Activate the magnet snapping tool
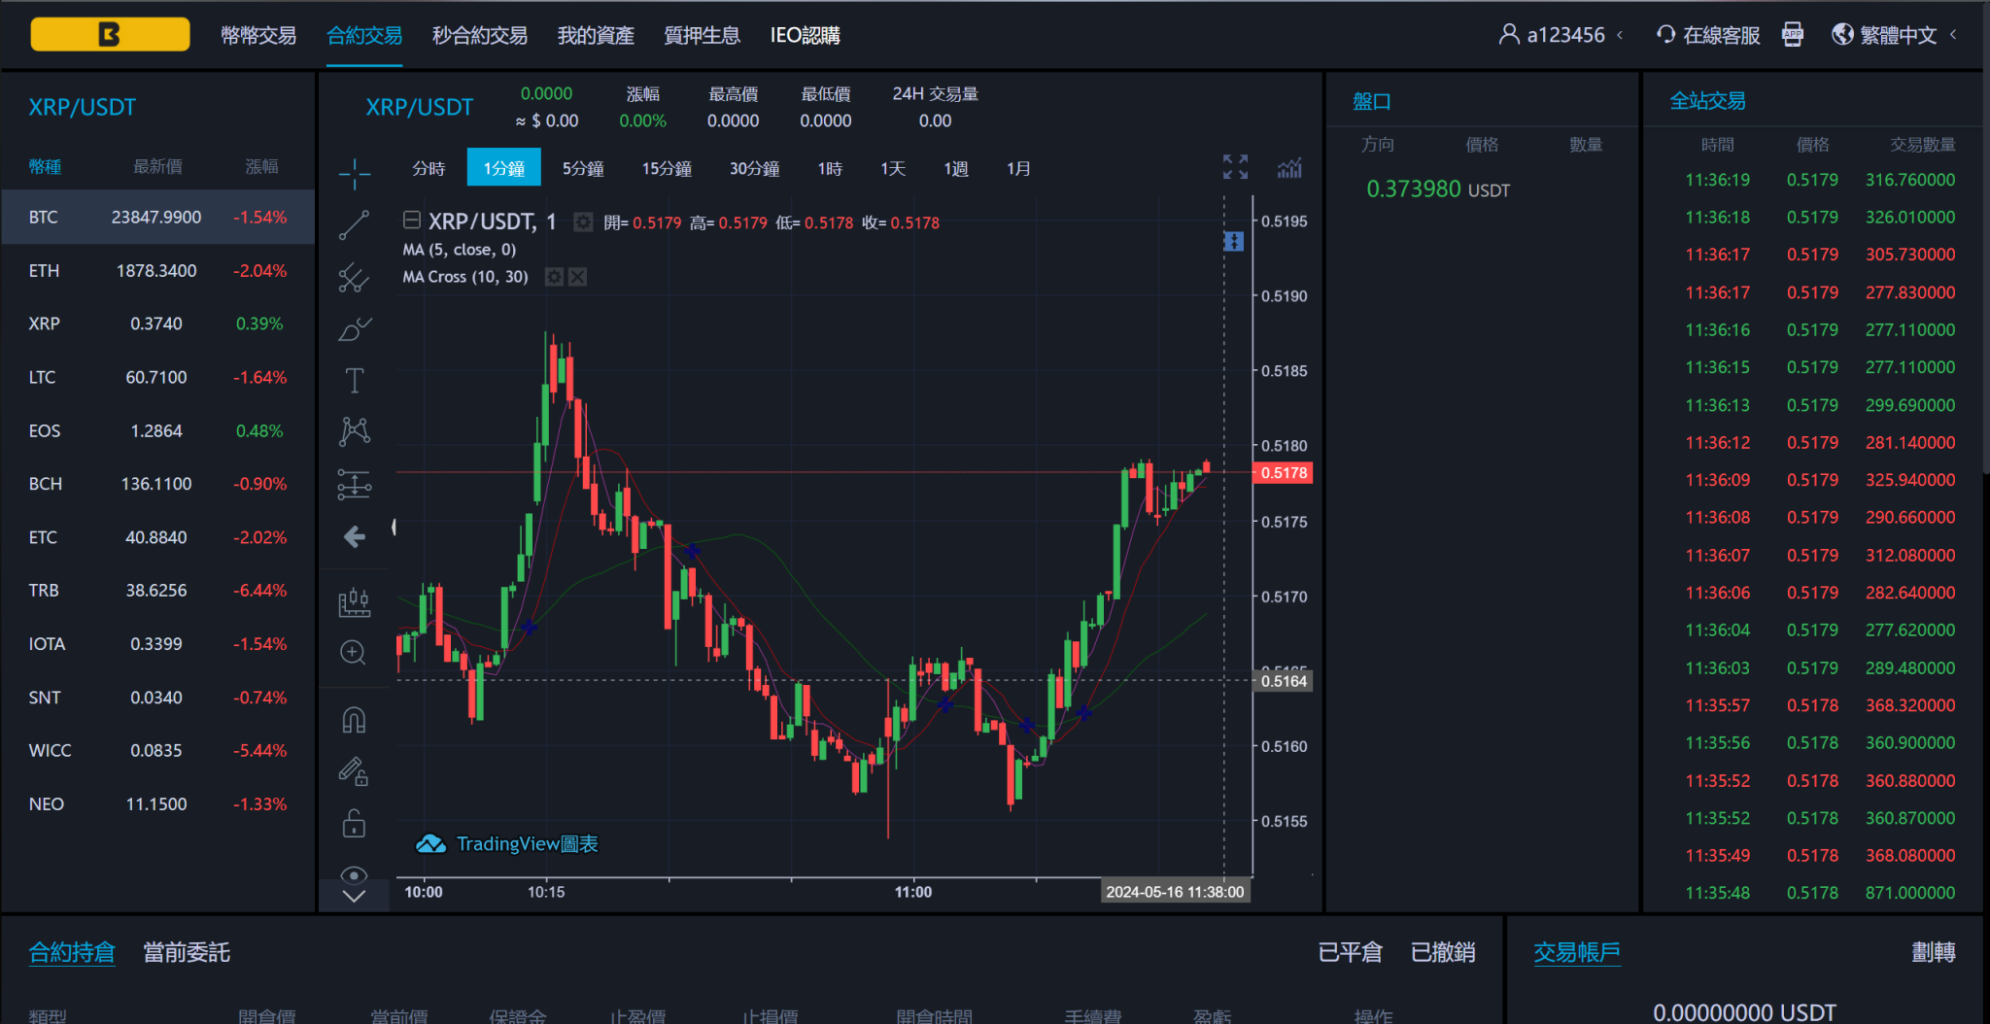1990x1024 pixels. pyautogui.click(x=354, y=718)
